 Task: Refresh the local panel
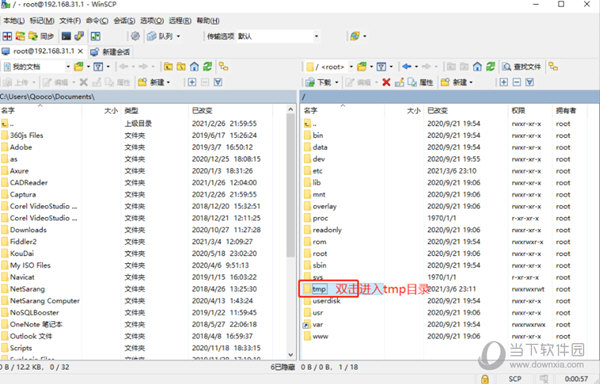click(x=207, y=67)
